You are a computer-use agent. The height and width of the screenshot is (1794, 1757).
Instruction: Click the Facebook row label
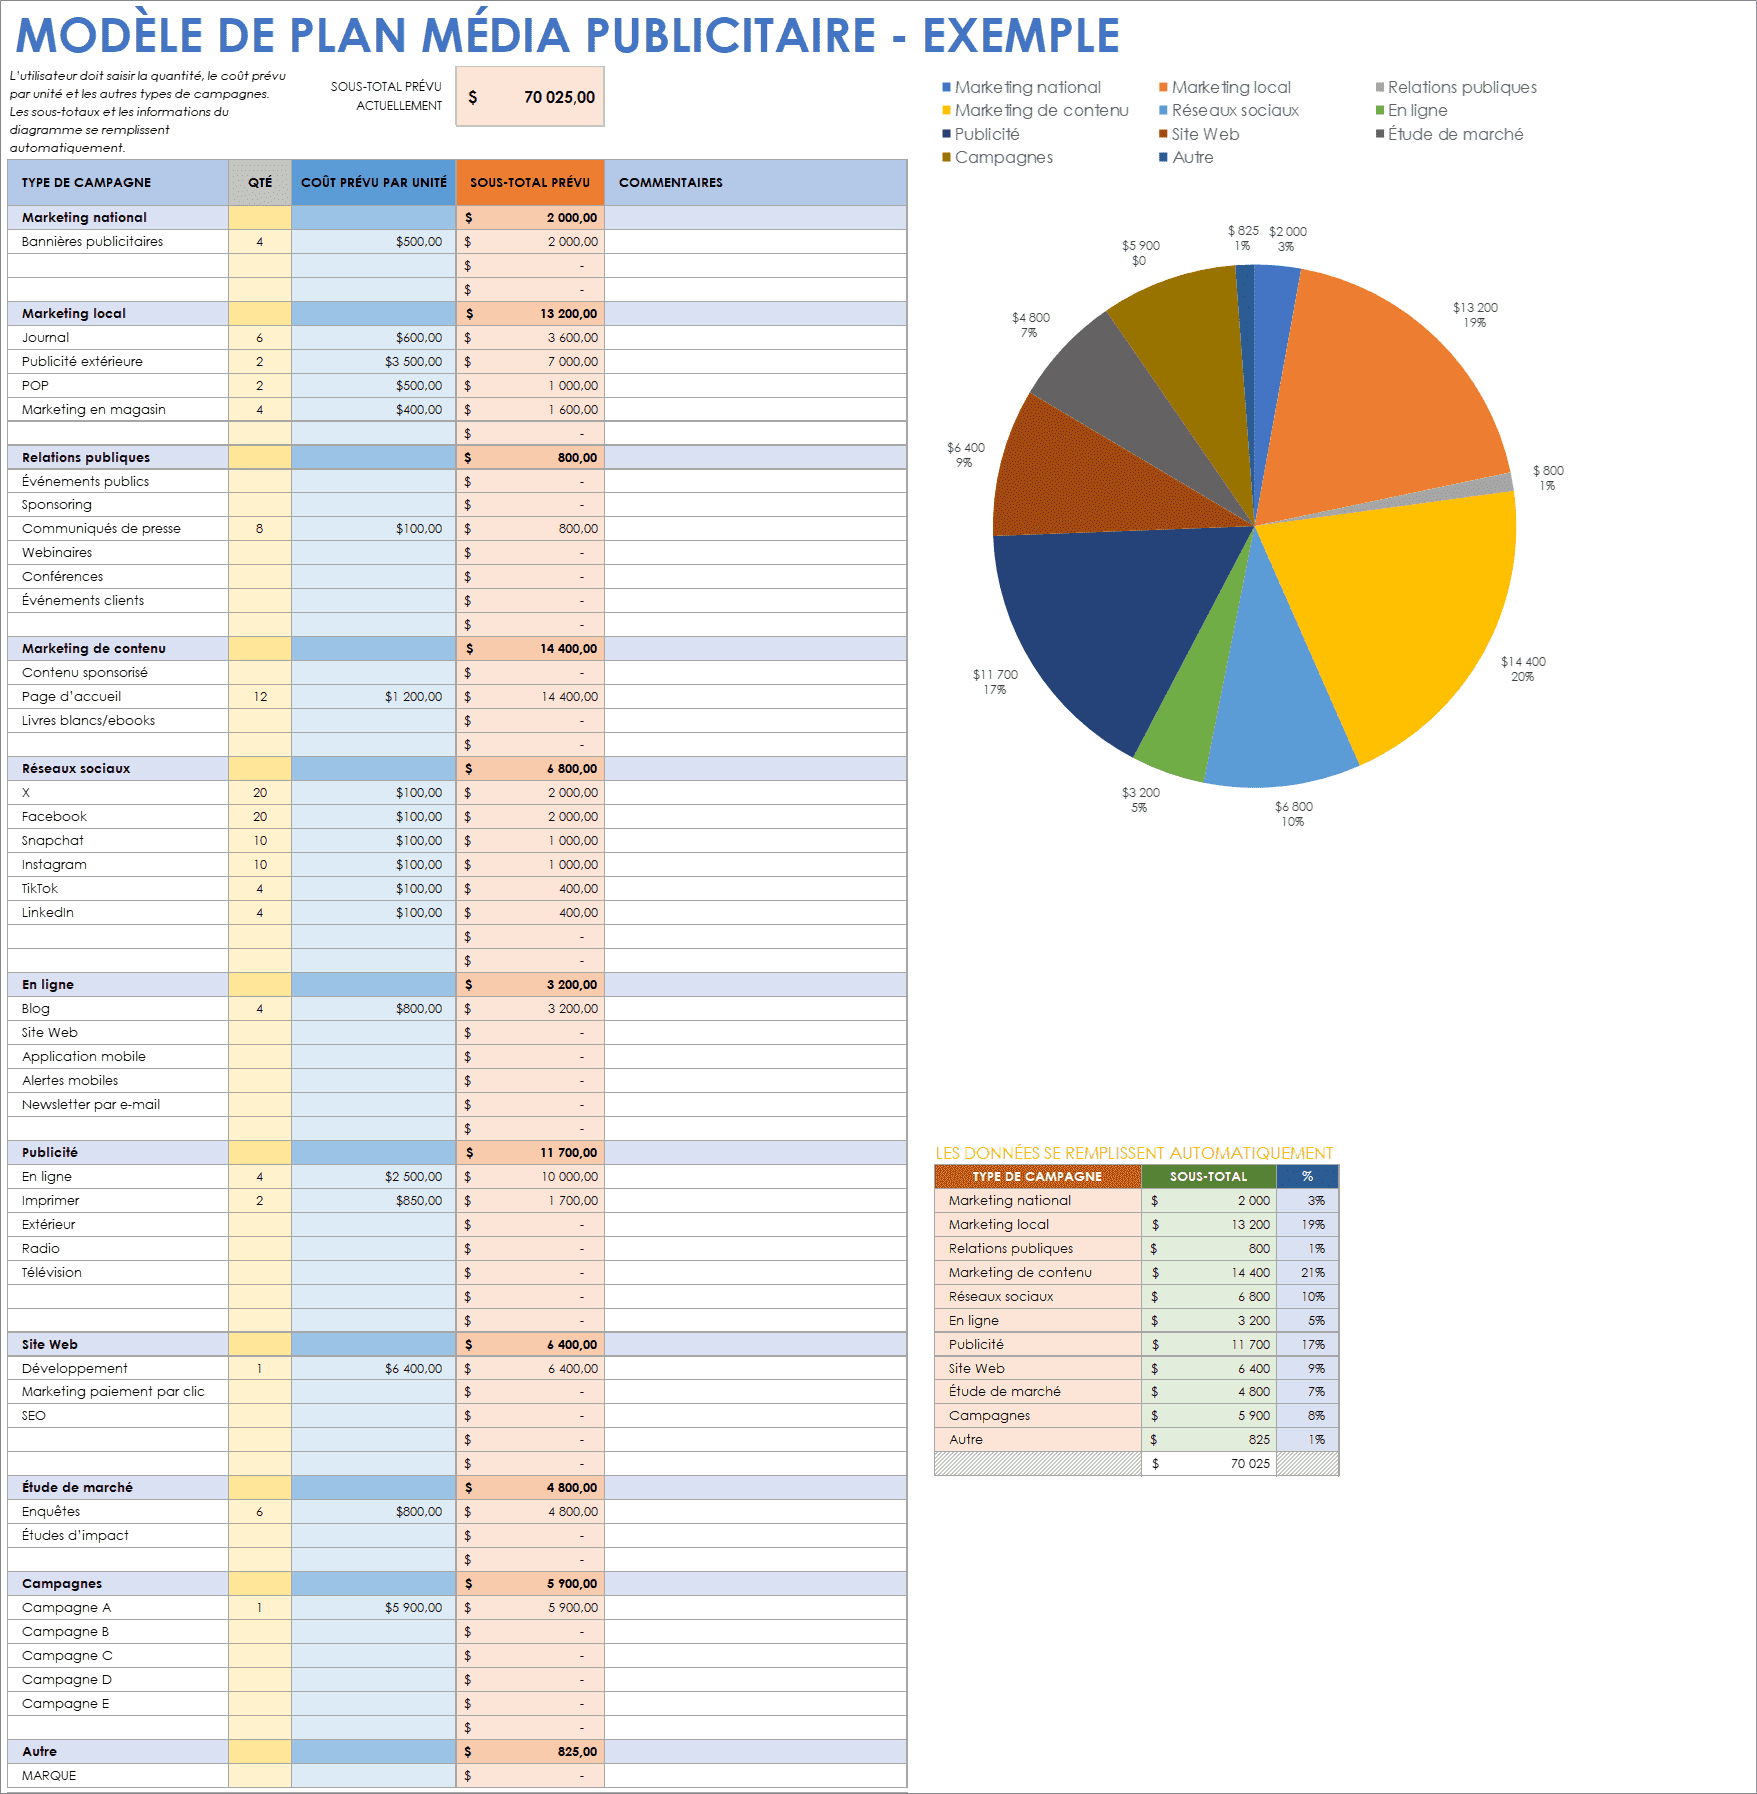pyautogui.click(x=118, y=817)
